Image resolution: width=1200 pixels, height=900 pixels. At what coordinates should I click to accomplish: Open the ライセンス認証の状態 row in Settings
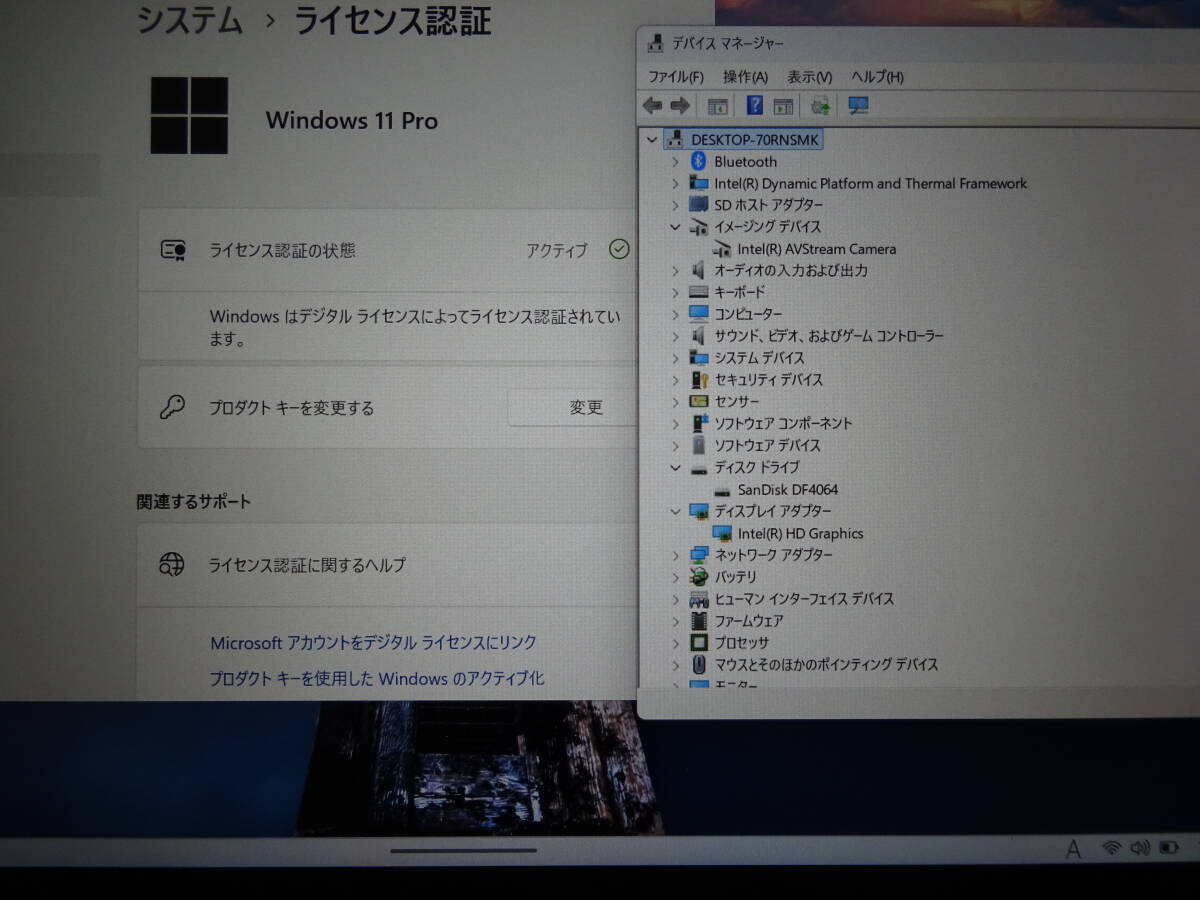[x=387, y=250]
